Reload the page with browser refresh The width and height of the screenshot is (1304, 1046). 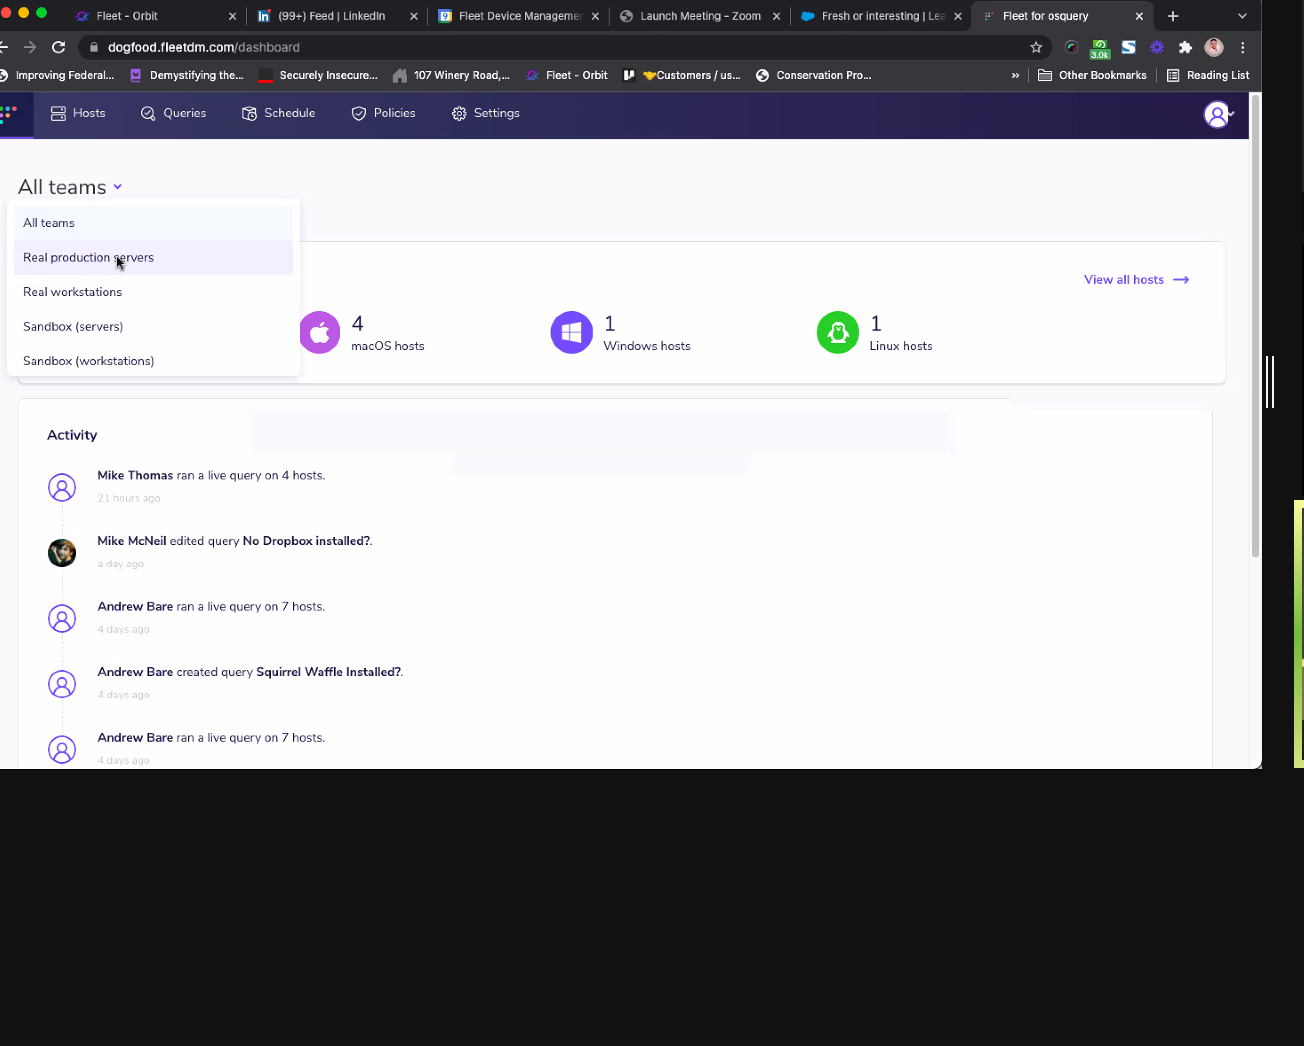pos(59,47)
